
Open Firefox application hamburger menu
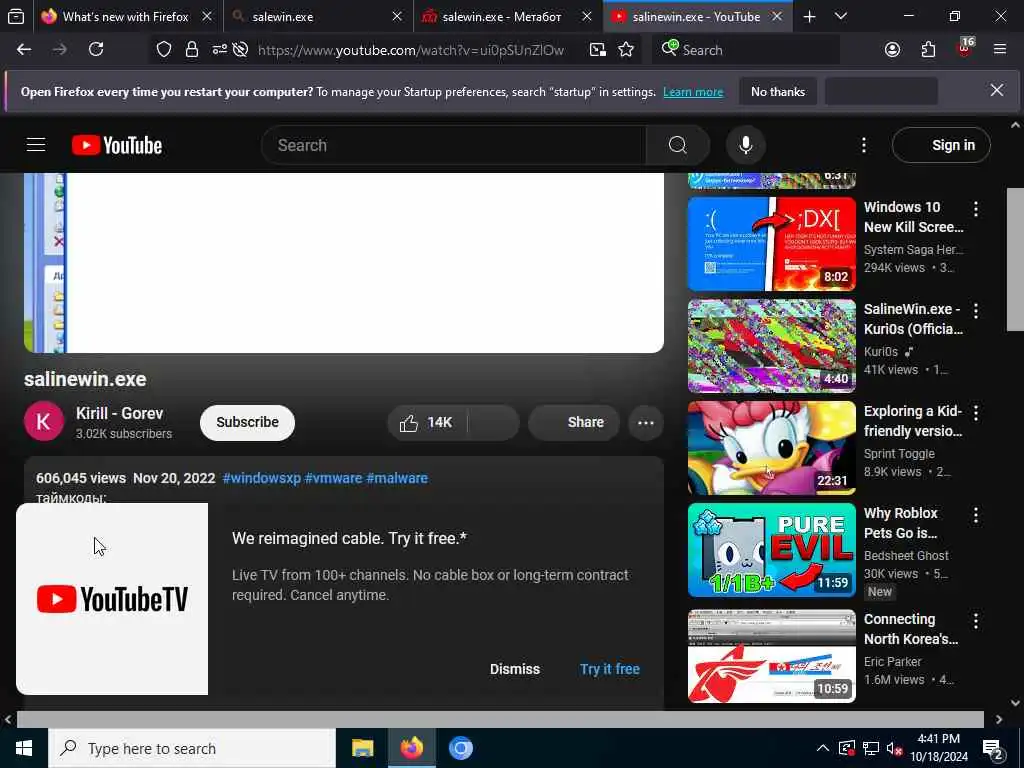click(1000, 50)
